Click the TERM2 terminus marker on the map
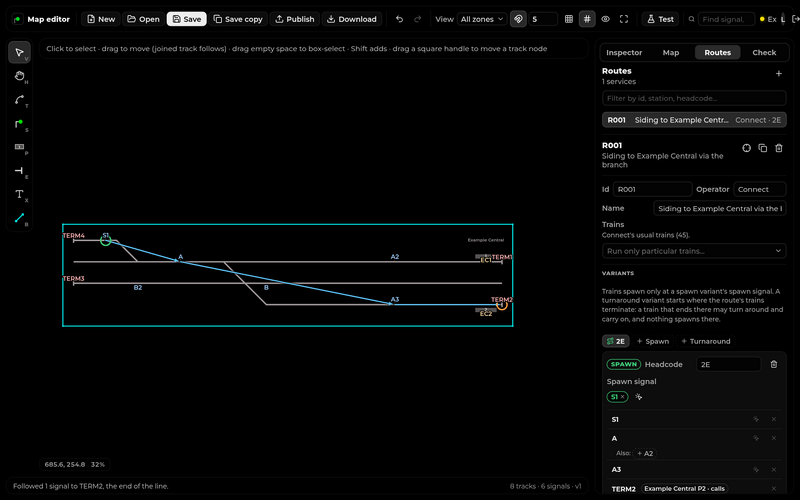The height and width of the screenshot is (500, 800). (x=502, y=305)
